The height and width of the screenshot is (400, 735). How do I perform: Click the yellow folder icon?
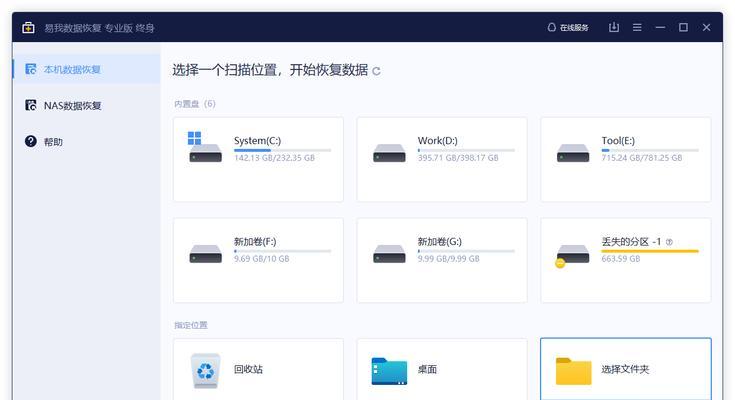coord(573,371)
